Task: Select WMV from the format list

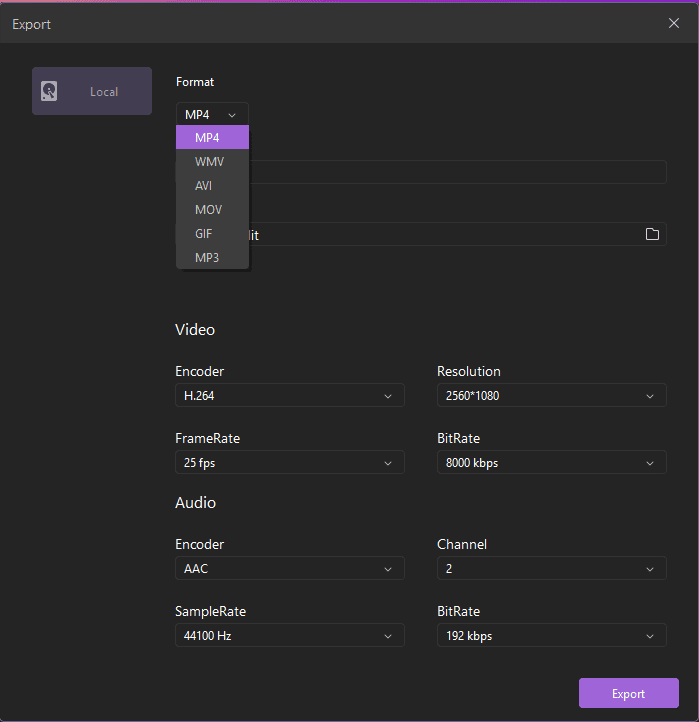Action: click(x=212, y=162)
